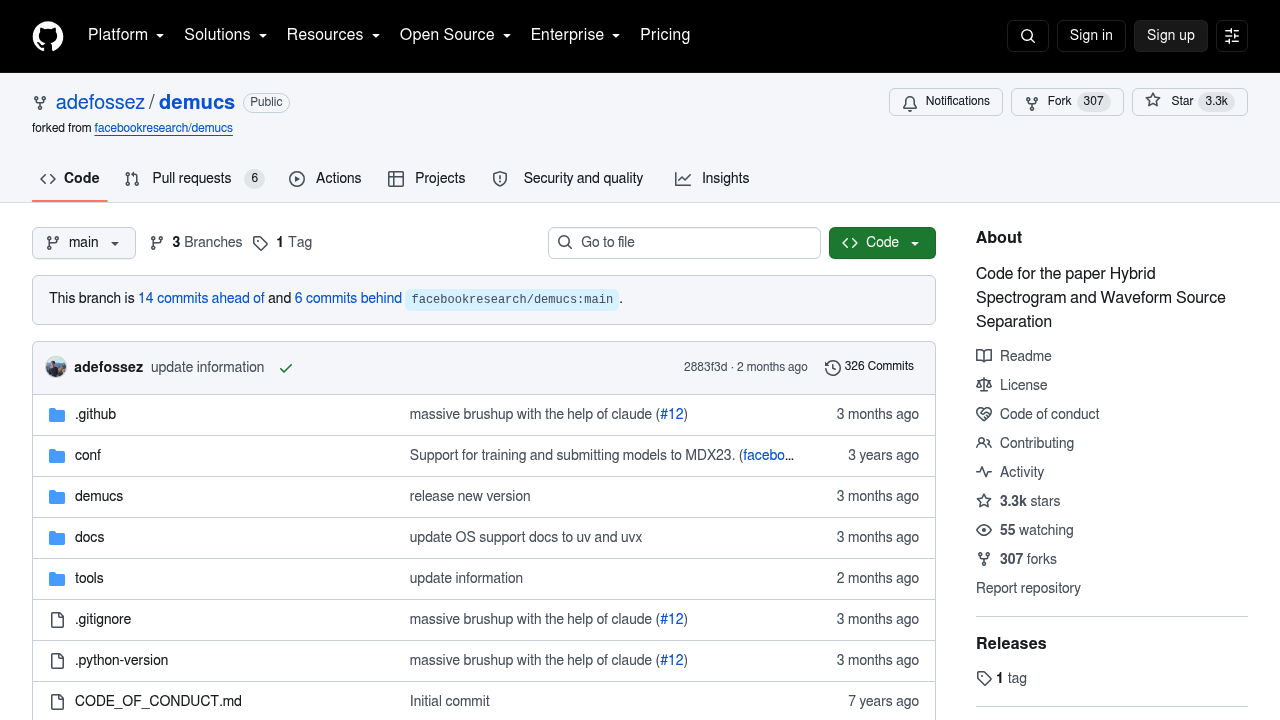Open the Readme link in About
Screen dimensions: 1280x720
coord(1014,356)
